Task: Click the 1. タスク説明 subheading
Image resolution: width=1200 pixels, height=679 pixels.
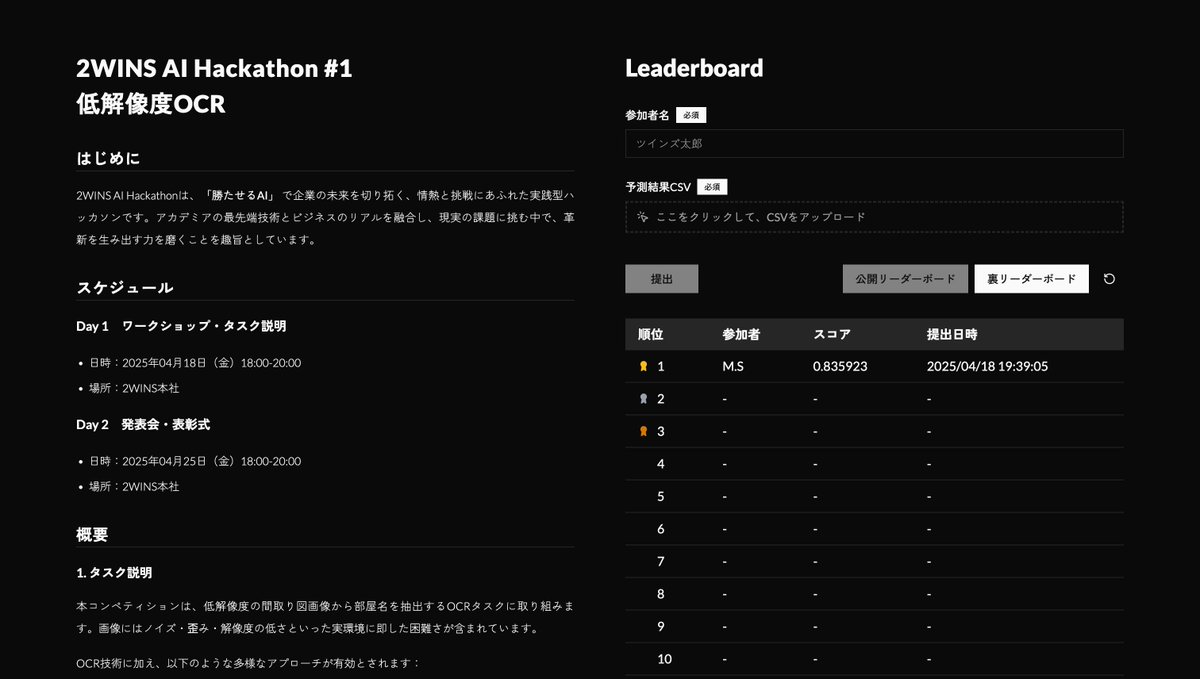Action: point(114,573)
